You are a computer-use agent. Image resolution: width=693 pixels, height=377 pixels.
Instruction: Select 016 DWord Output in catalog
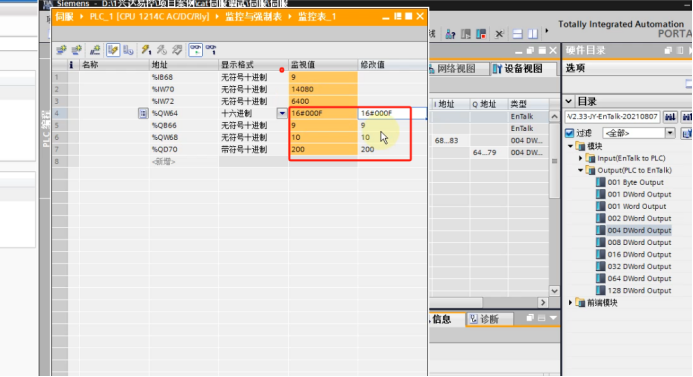tap(639, 254)
